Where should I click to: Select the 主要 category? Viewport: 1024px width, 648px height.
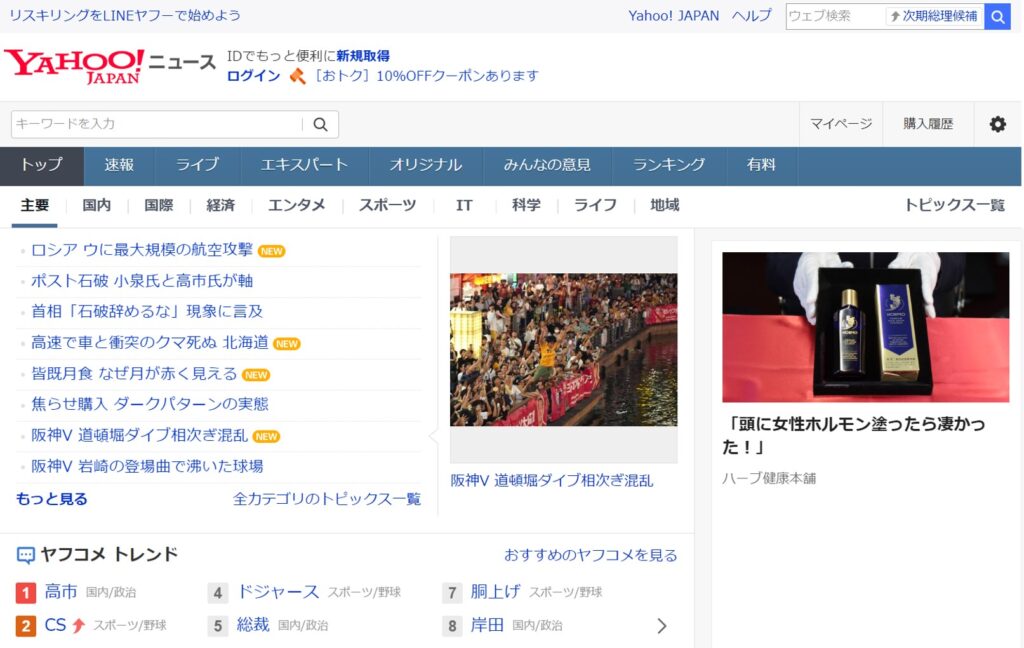35,205
